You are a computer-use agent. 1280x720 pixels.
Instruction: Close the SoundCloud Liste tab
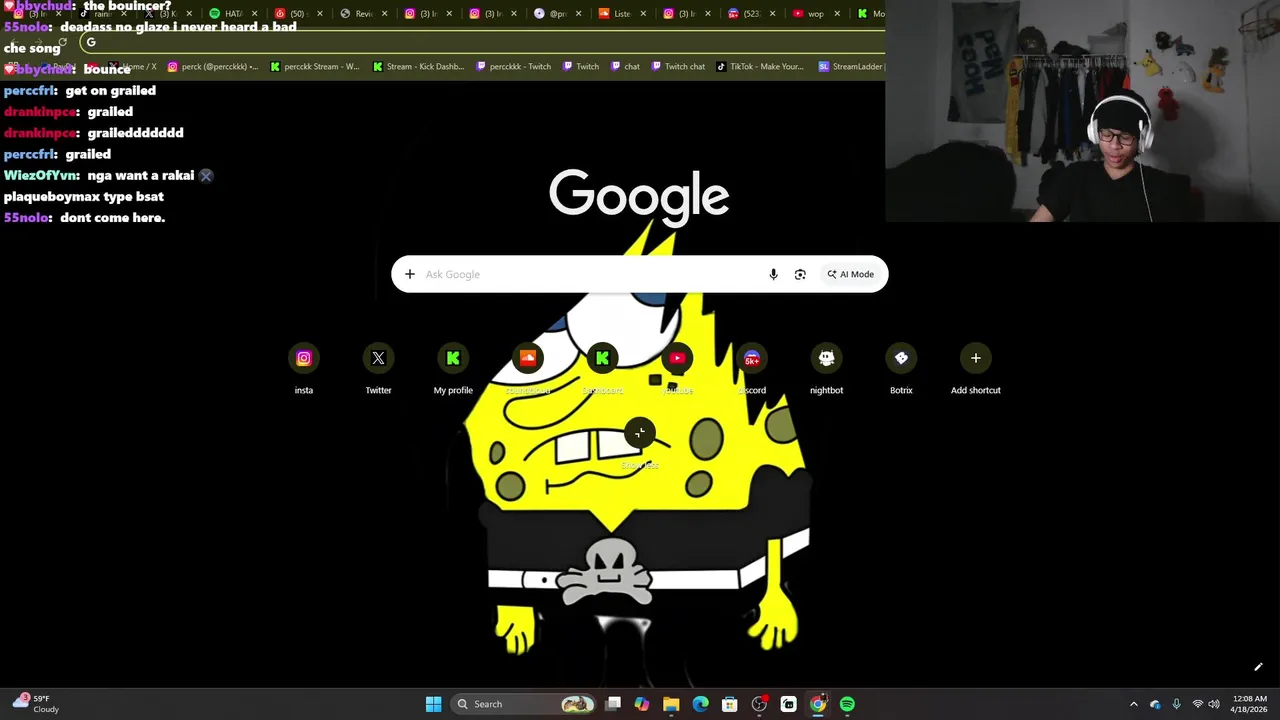[x=643, y=14]
